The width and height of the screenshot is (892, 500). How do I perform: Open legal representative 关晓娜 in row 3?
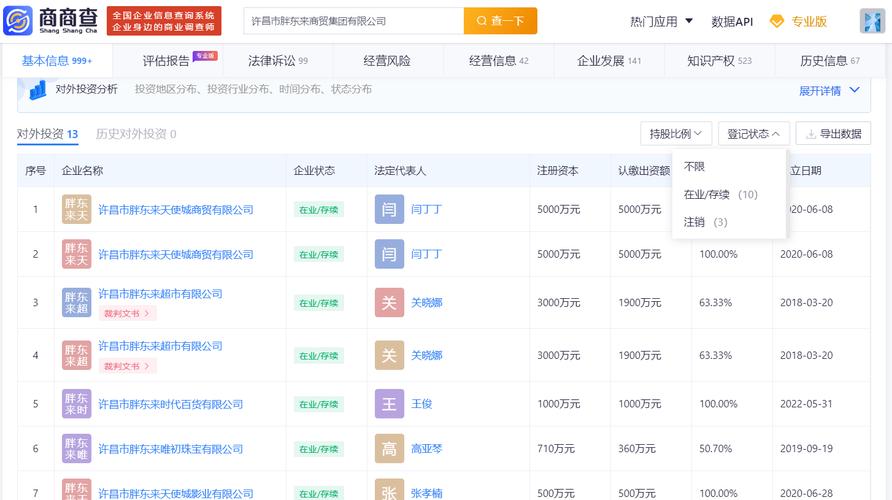click(426, 303)
